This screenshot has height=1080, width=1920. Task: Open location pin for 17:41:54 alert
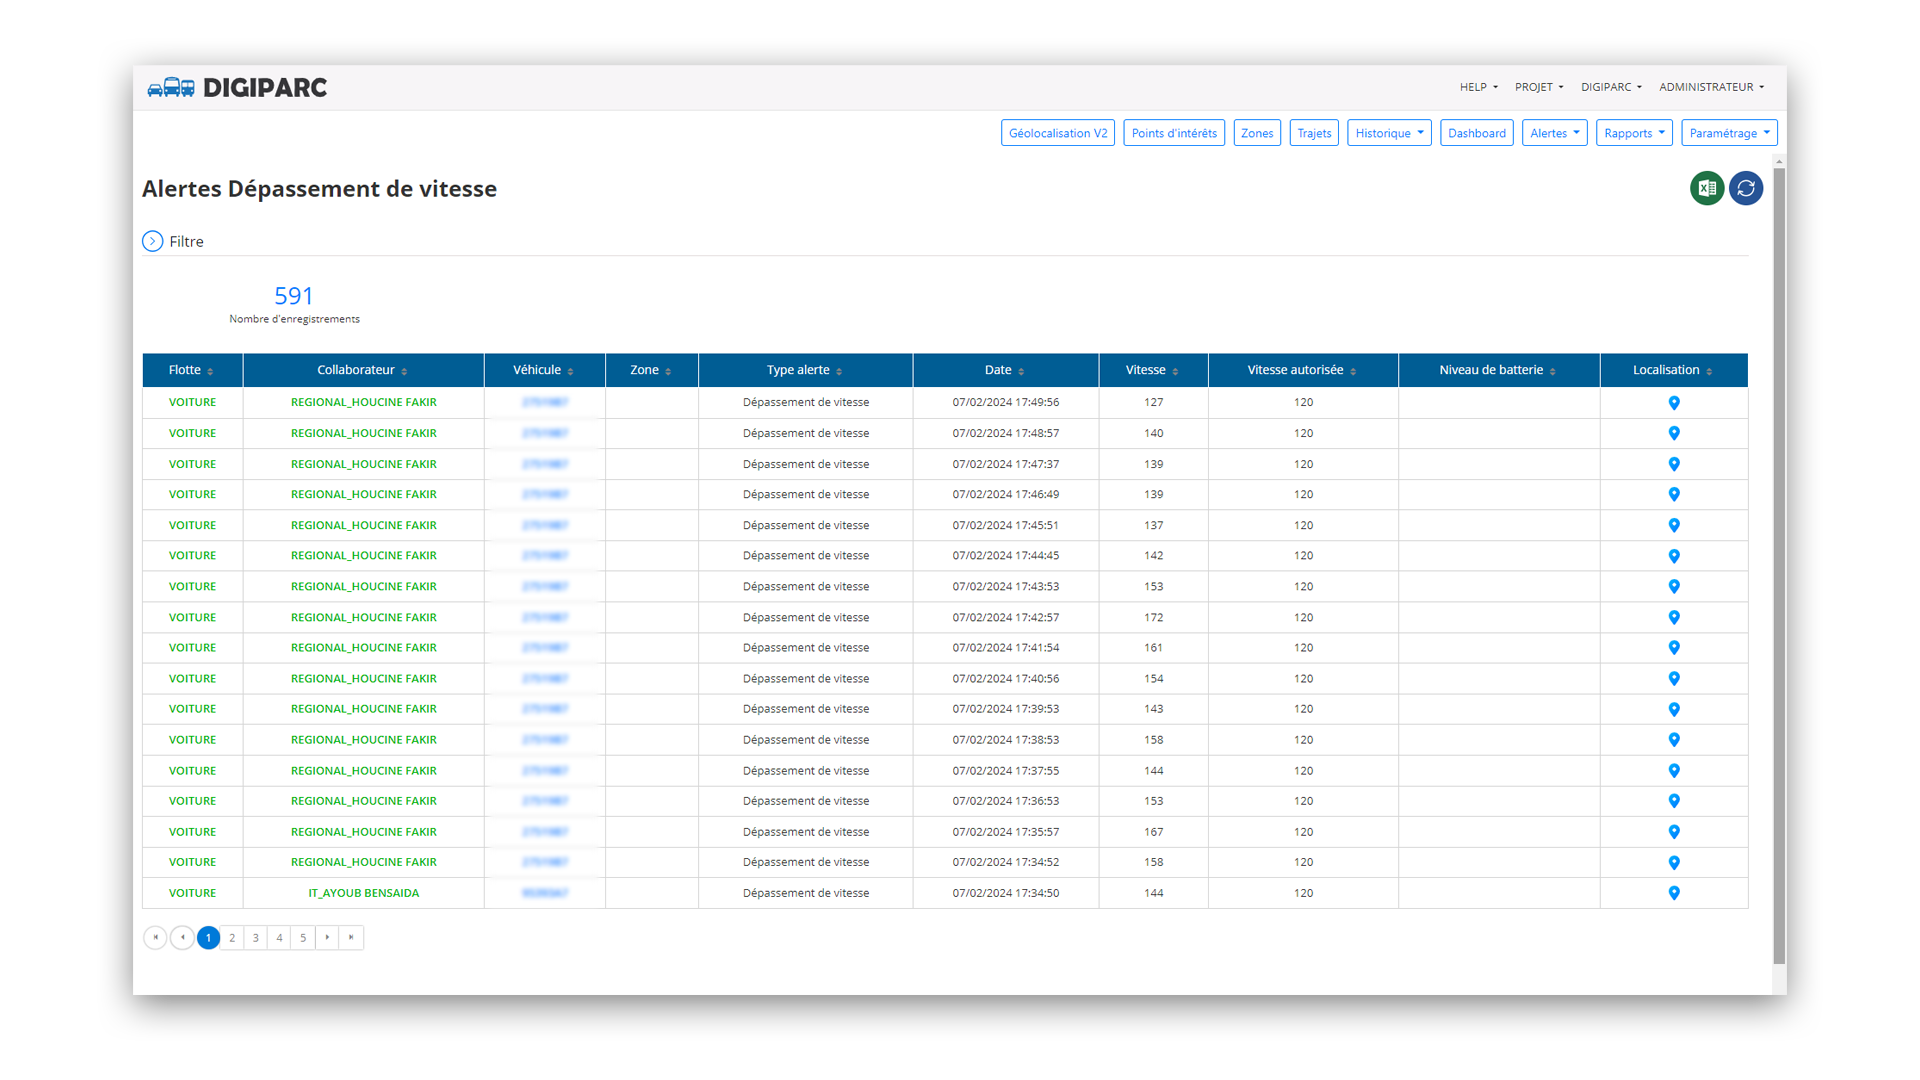(1674, 648)
